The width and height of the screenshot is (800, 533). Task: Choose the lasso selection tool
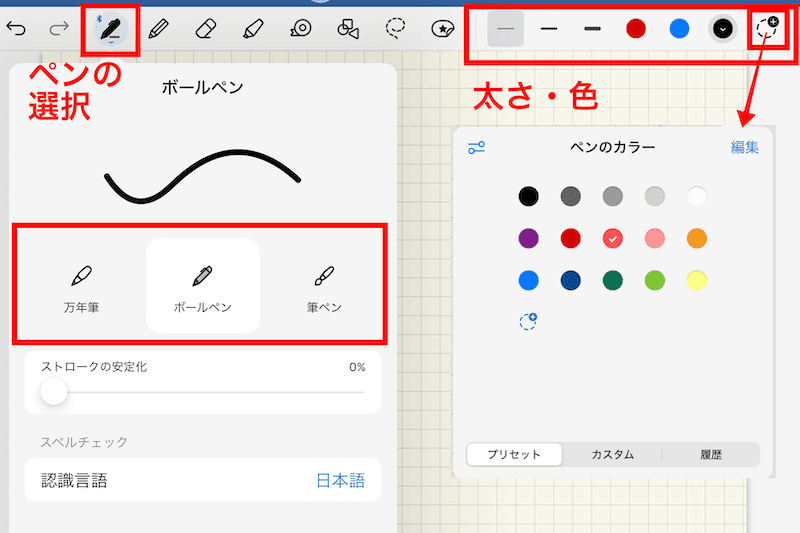pos(395,29)
